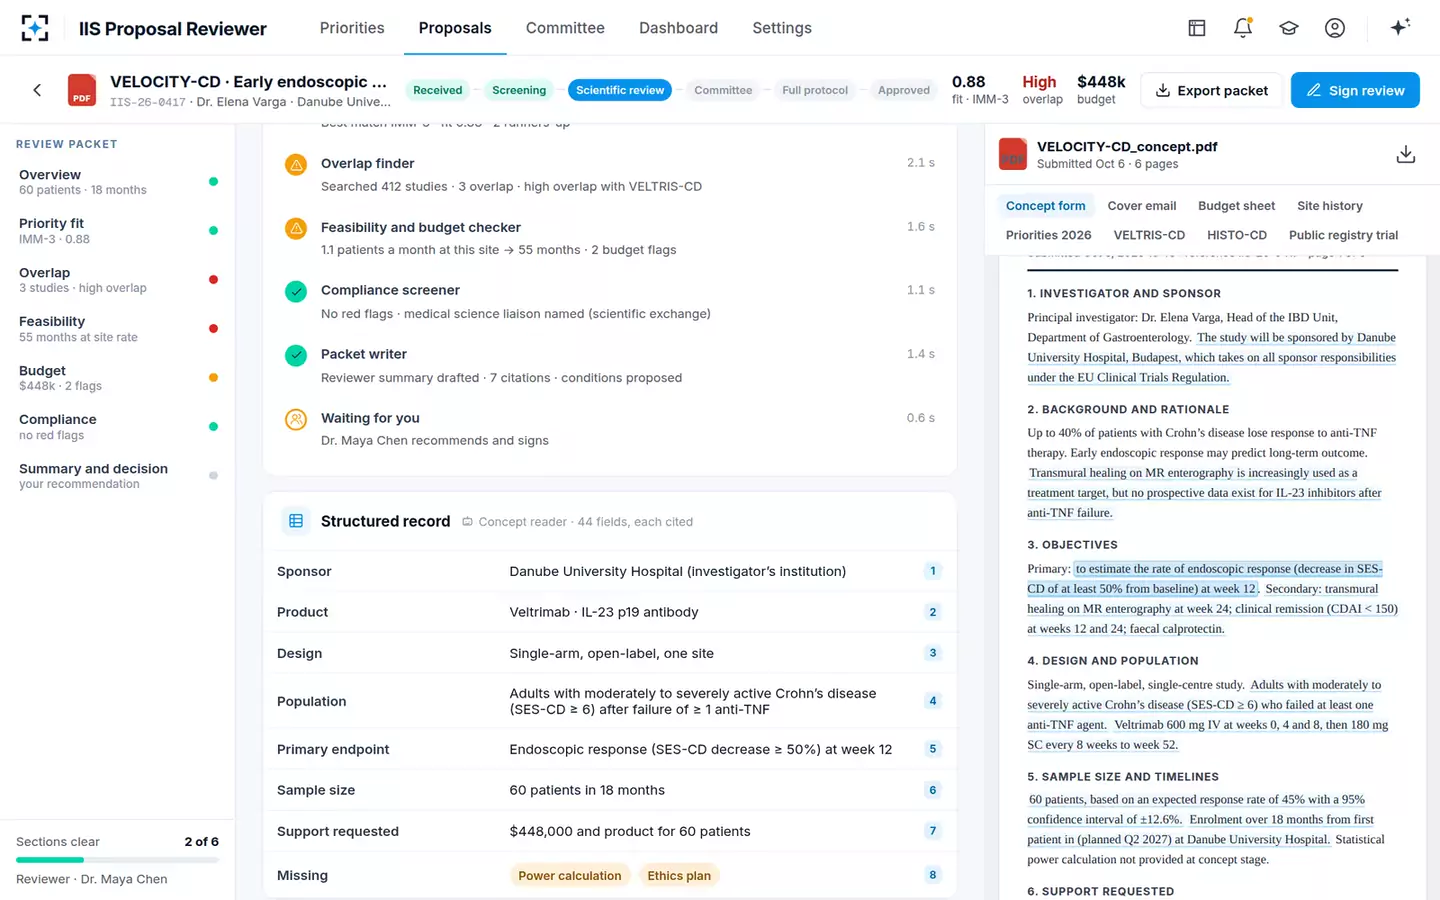Image resolution: width=1440 pixels, height=900 pixels.
Task: Download VELOCITY-CD_concept.pdf with the download icon
Action: pos(1406,154)
